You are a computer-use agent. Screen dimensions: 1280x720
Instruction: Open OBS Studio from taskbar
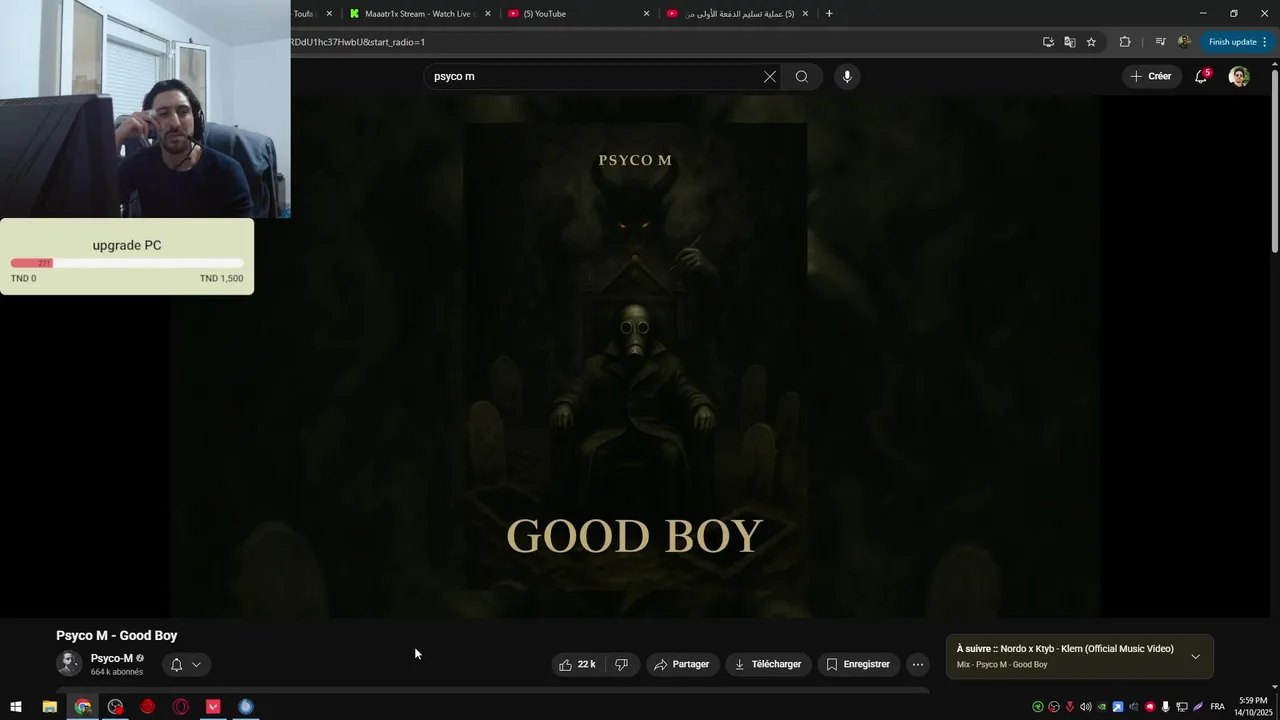(x=116, y=707)
